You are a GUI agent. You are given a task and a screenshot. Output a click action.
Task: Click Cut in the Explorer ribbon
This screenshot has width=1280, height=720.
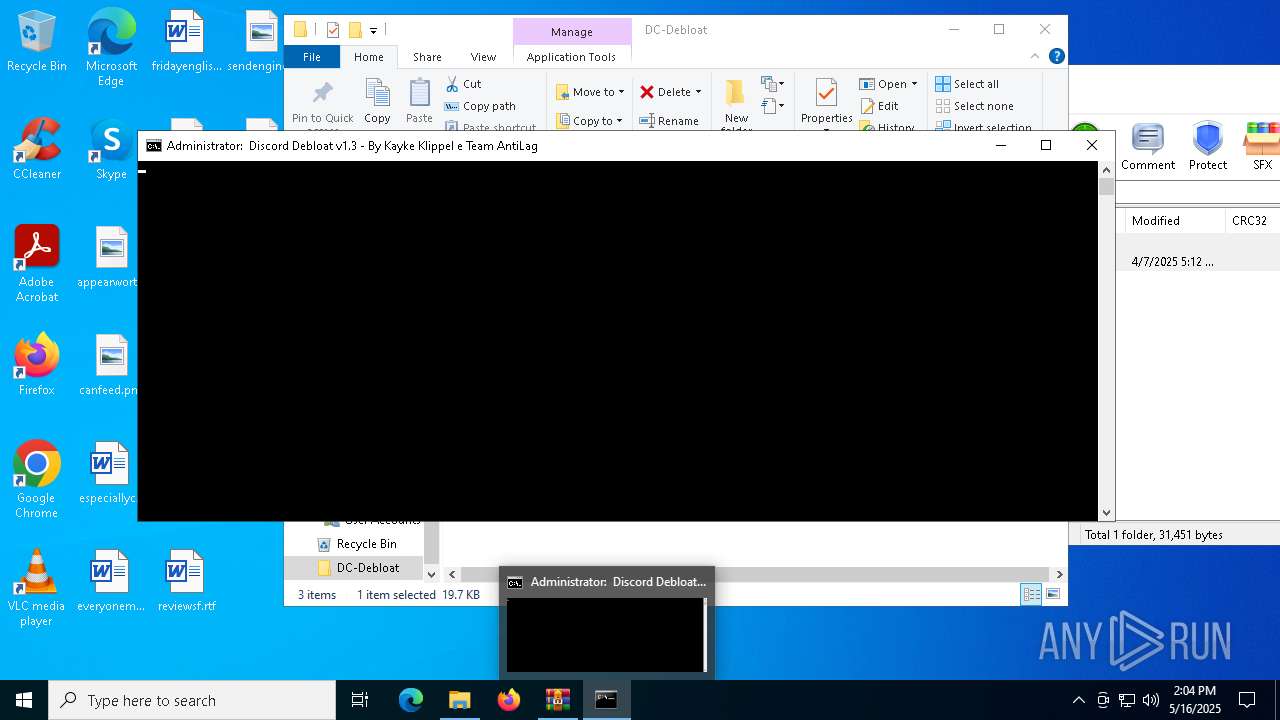coord(464,84)
